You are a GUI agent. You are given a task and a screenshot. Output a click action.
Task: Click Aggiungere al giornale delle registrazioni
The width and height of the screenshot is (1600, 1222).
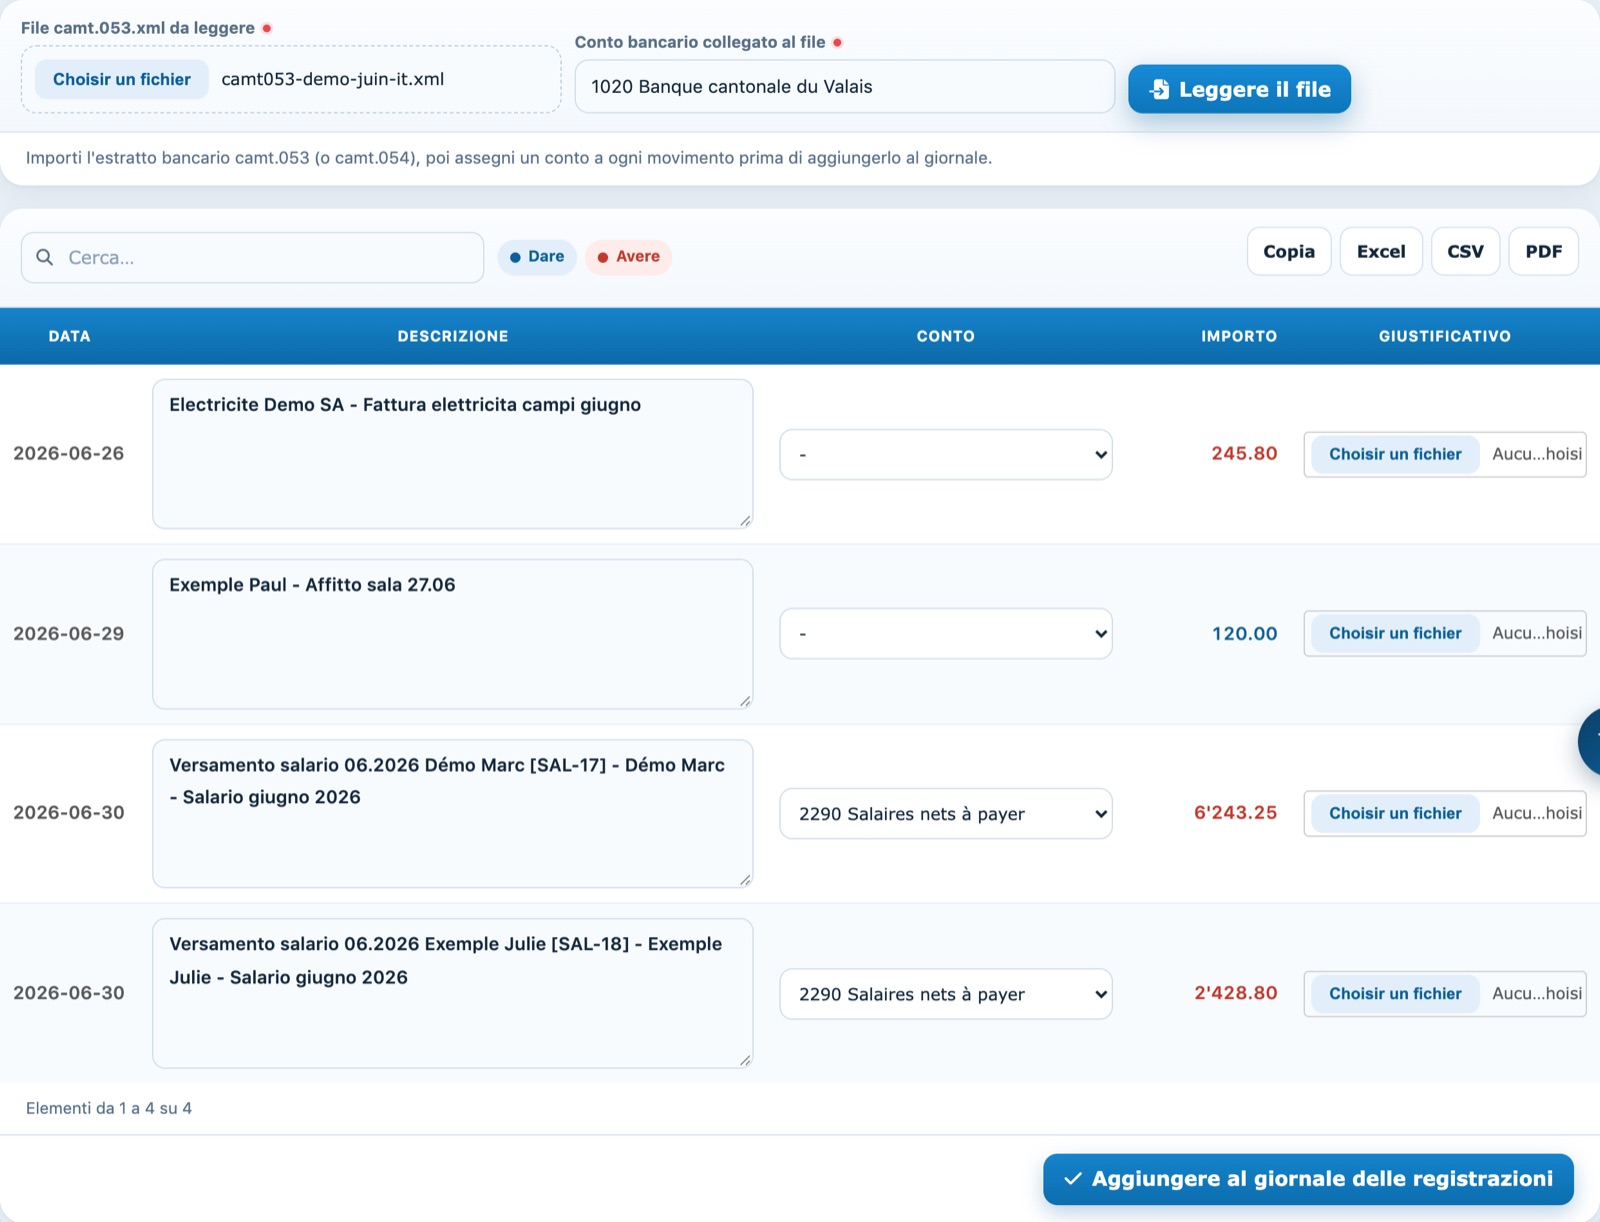pyautogui.click(x=1308, y=1179)
